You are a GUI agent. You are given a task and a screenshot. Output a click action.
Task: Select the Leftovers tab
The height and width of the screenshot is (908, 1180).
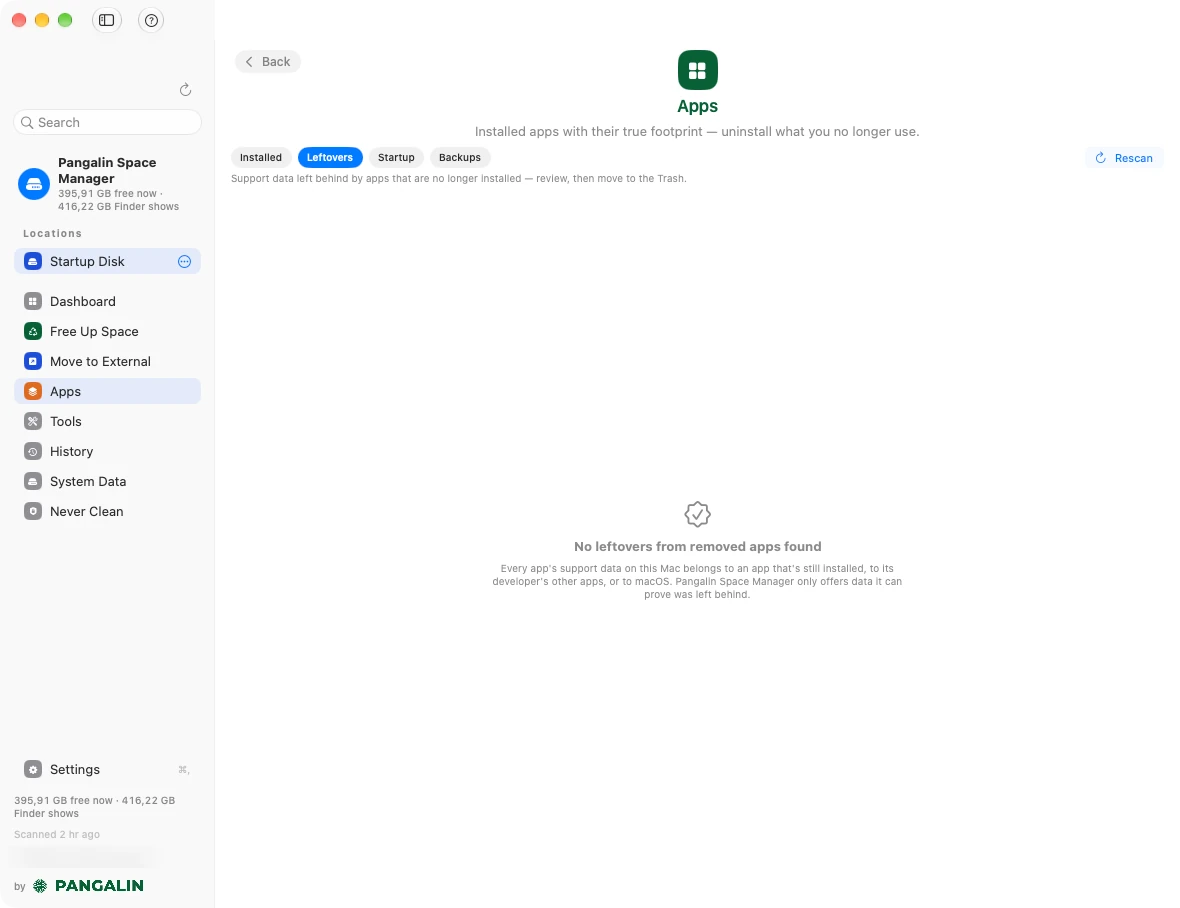(330, 157)
